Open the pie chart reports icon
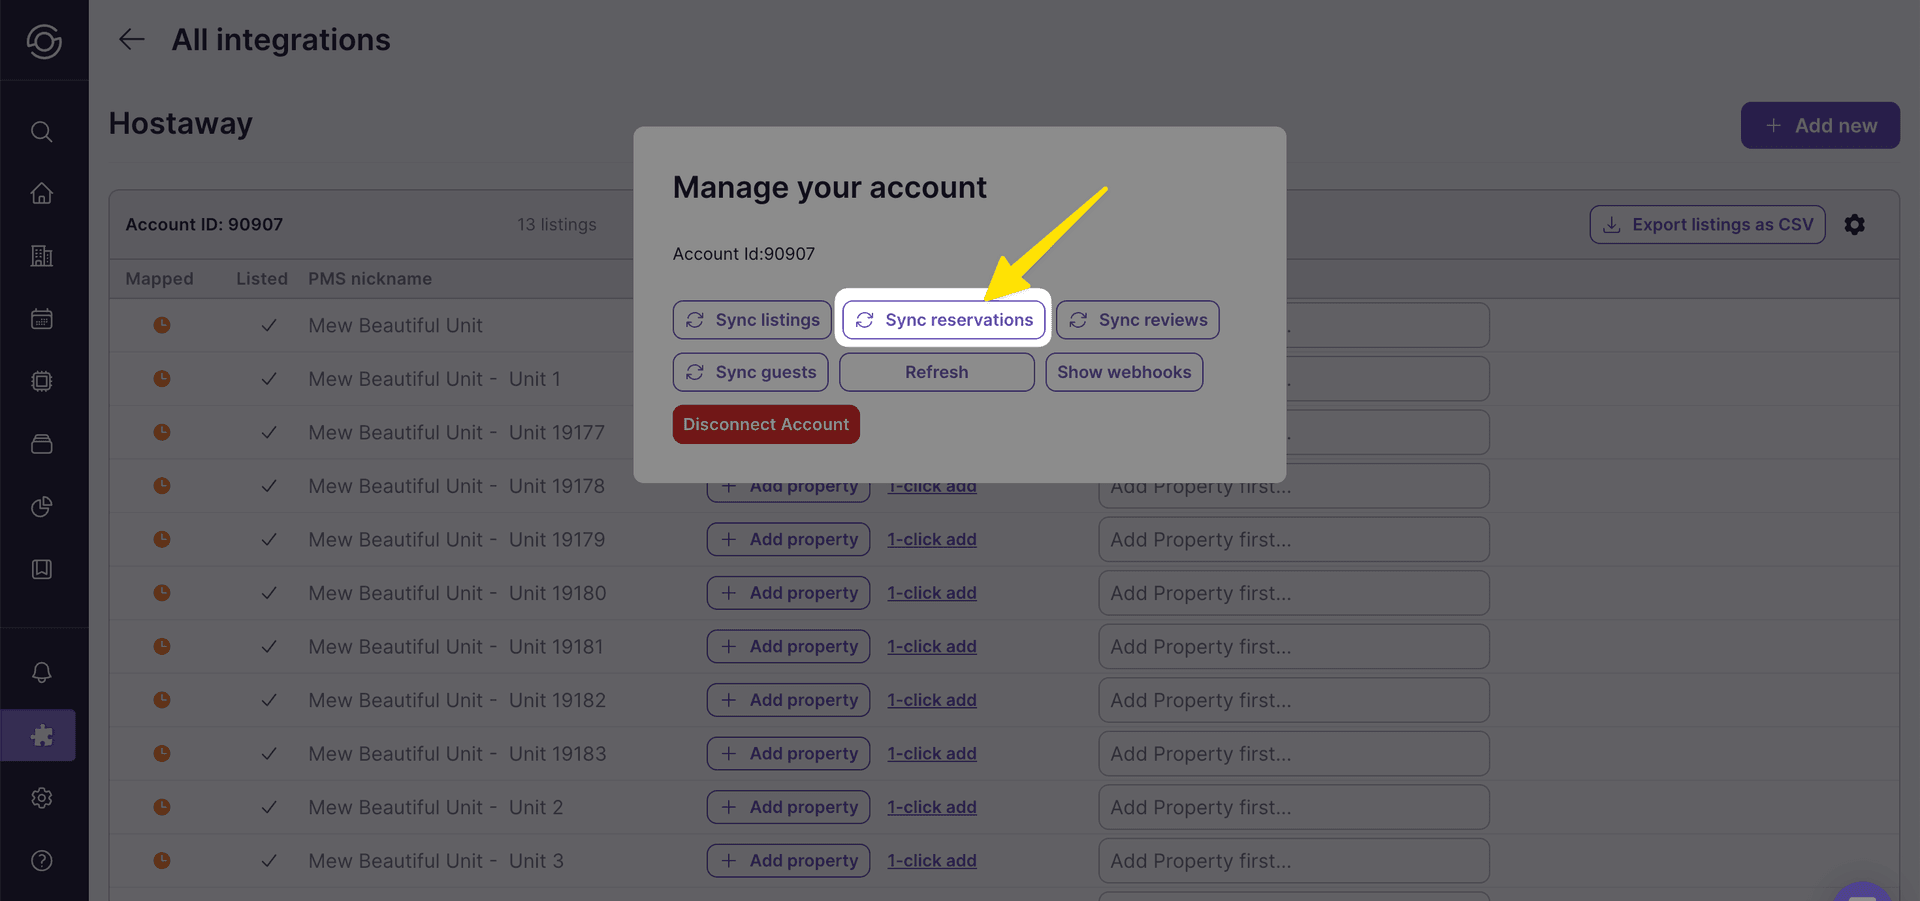The height and width of the screenshot is (901, 1920). (42, 507)
